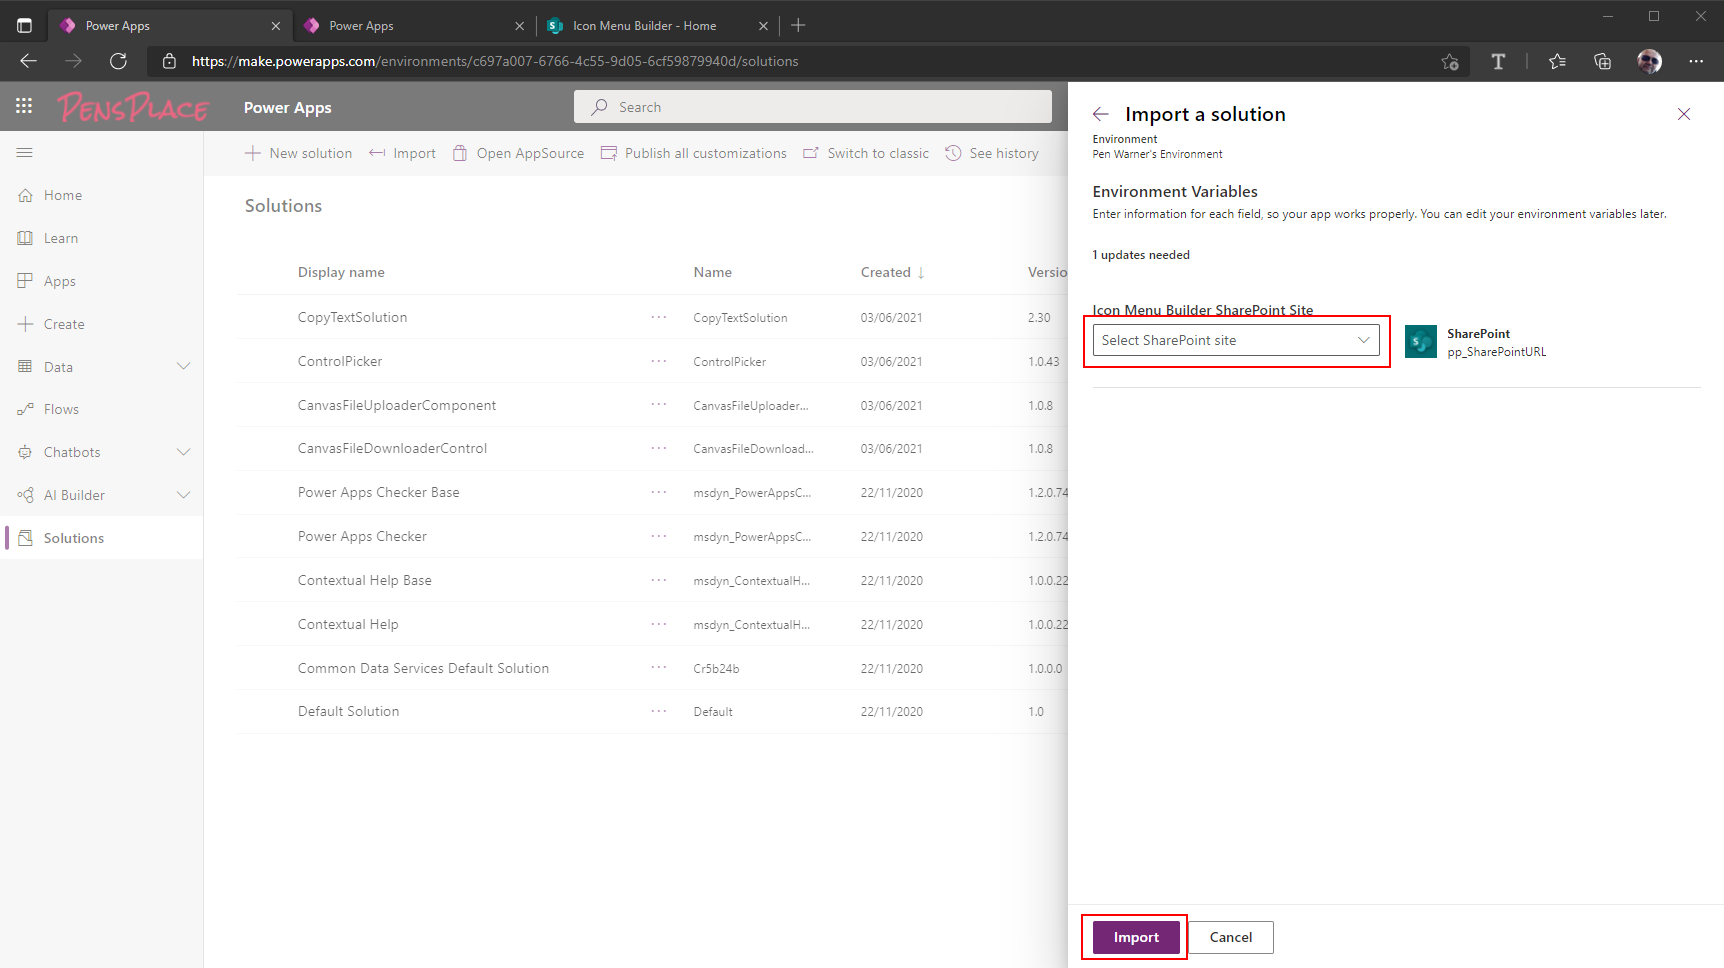
Task: Open the tab actions menu icon
Action: tap(24, 25)
